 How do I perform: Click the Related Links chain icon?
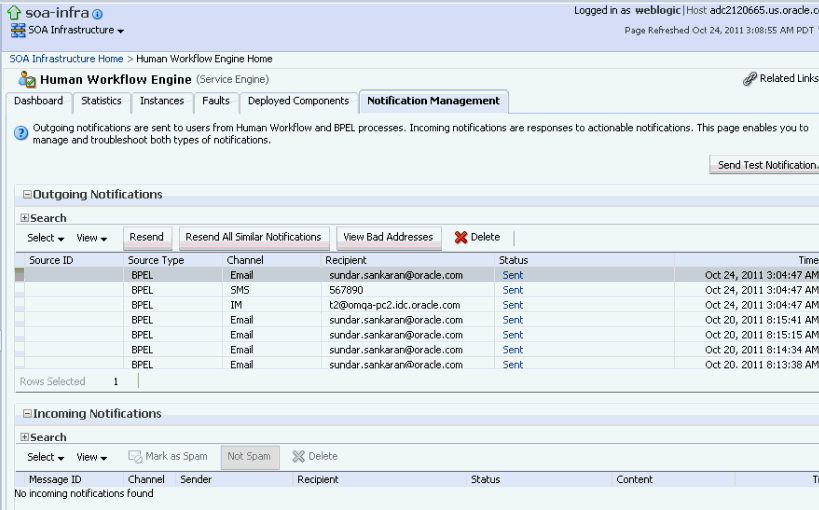750,79
